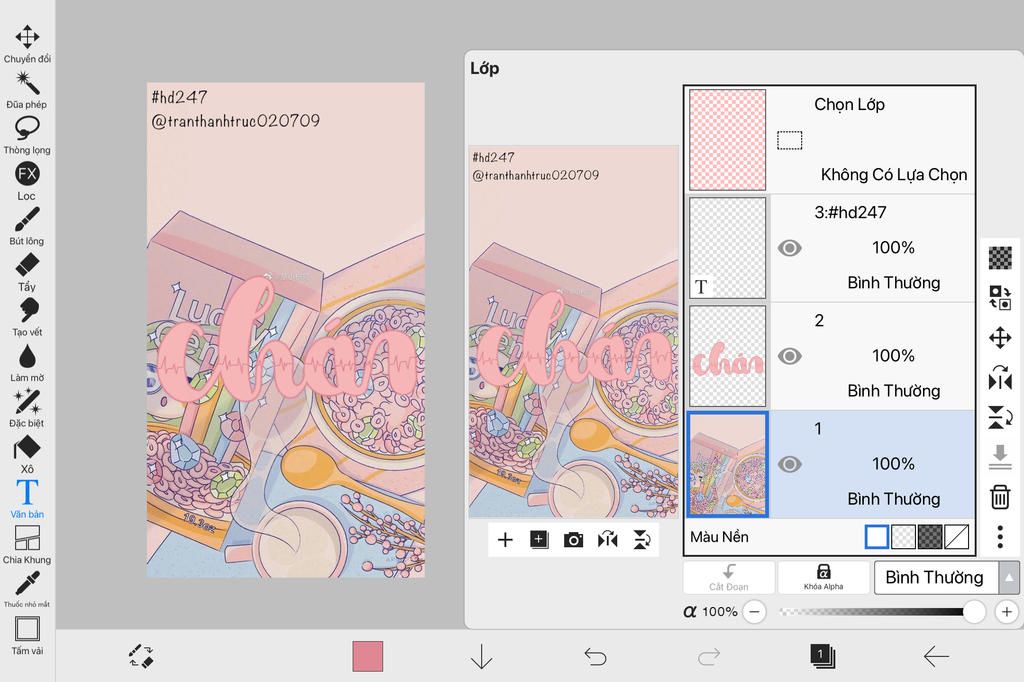The height and width of the screenshot is (682, 1024).
Task: Open the layers button showing 1
Action: [822, 656]
